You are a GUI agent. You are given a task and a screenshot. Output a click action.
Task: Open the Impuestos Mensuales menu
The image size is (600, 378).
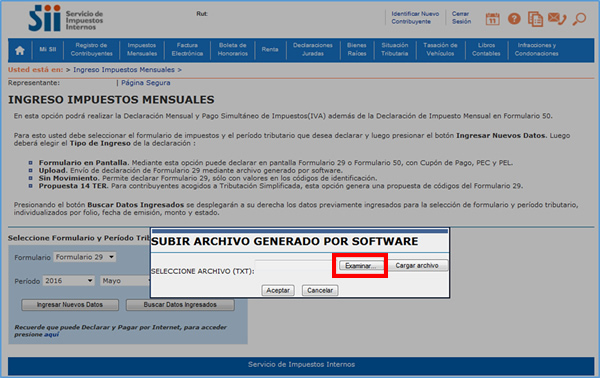tap(142, 50)
